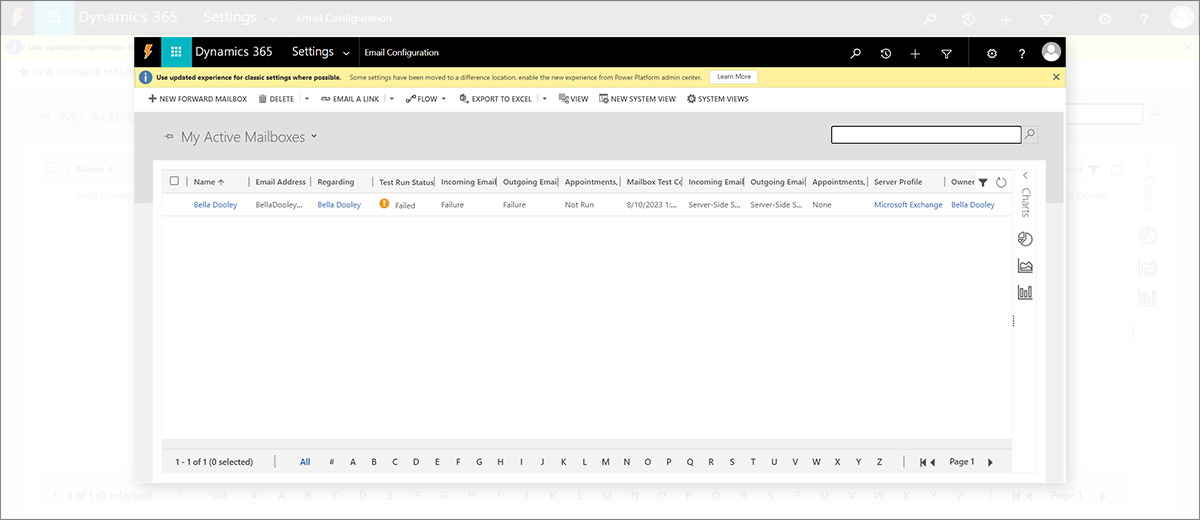Open the settings gear in top bar
Screen dimensions: 1200x520
click(x=992, y=53)
